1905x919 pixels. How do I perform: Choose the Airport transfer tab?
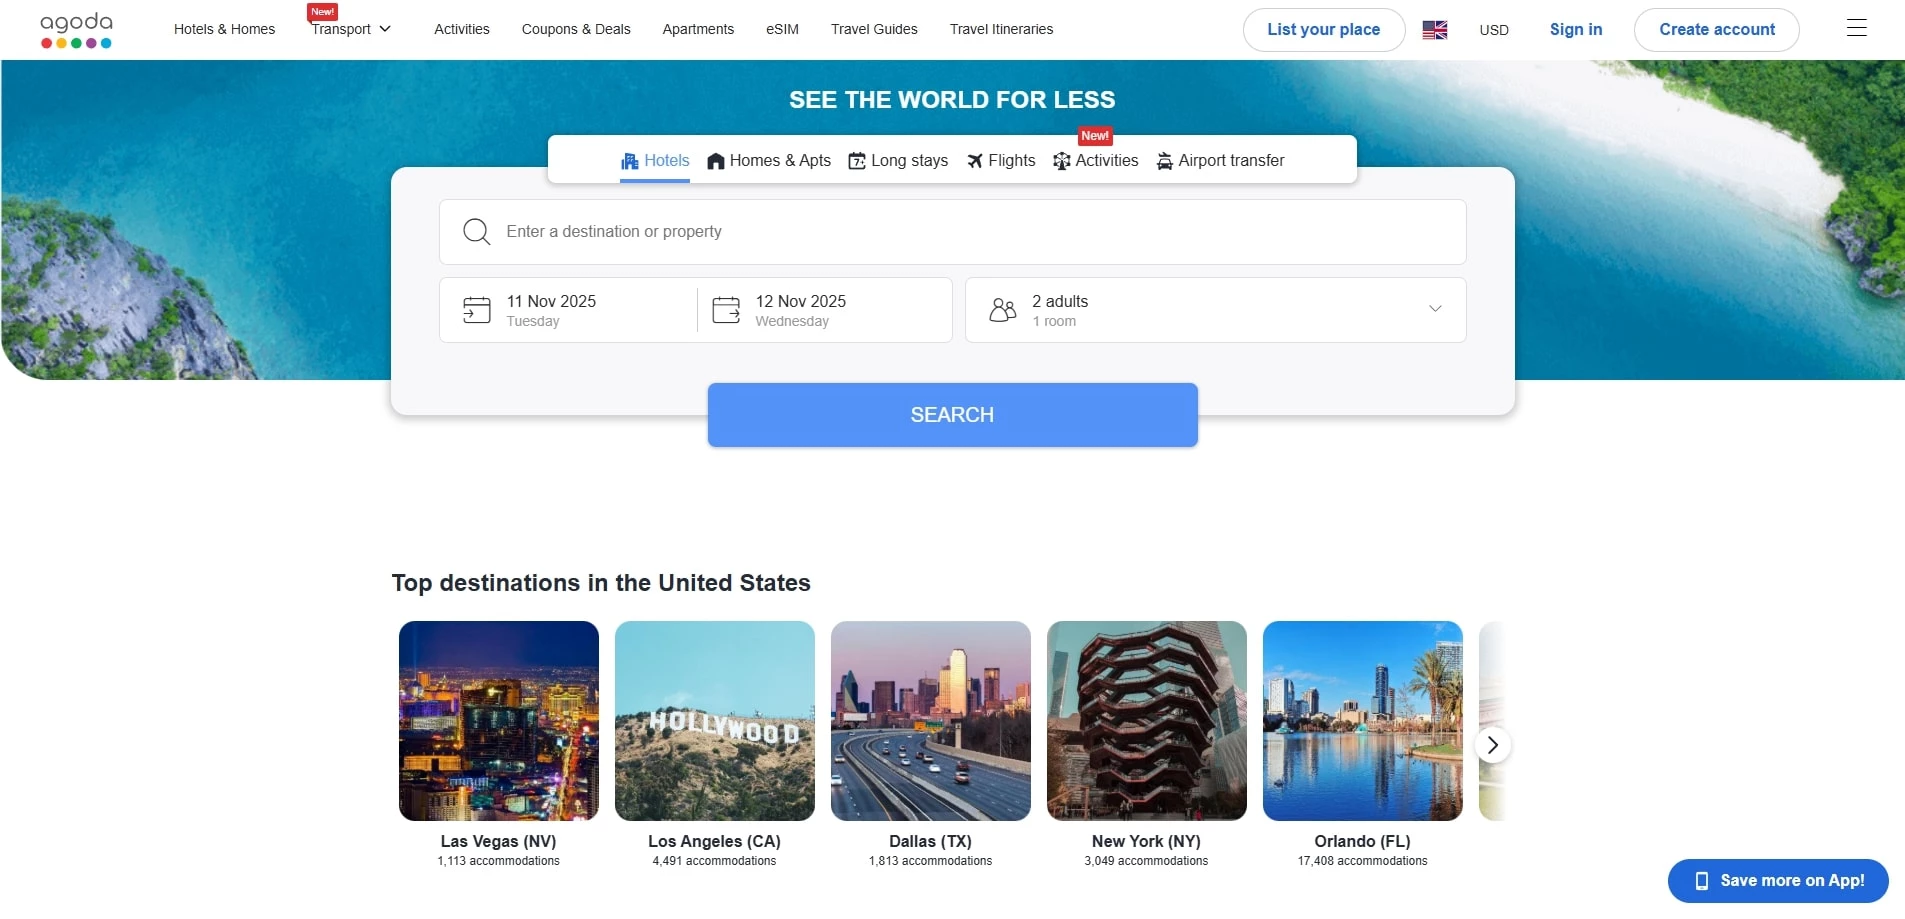point(1220,161)
